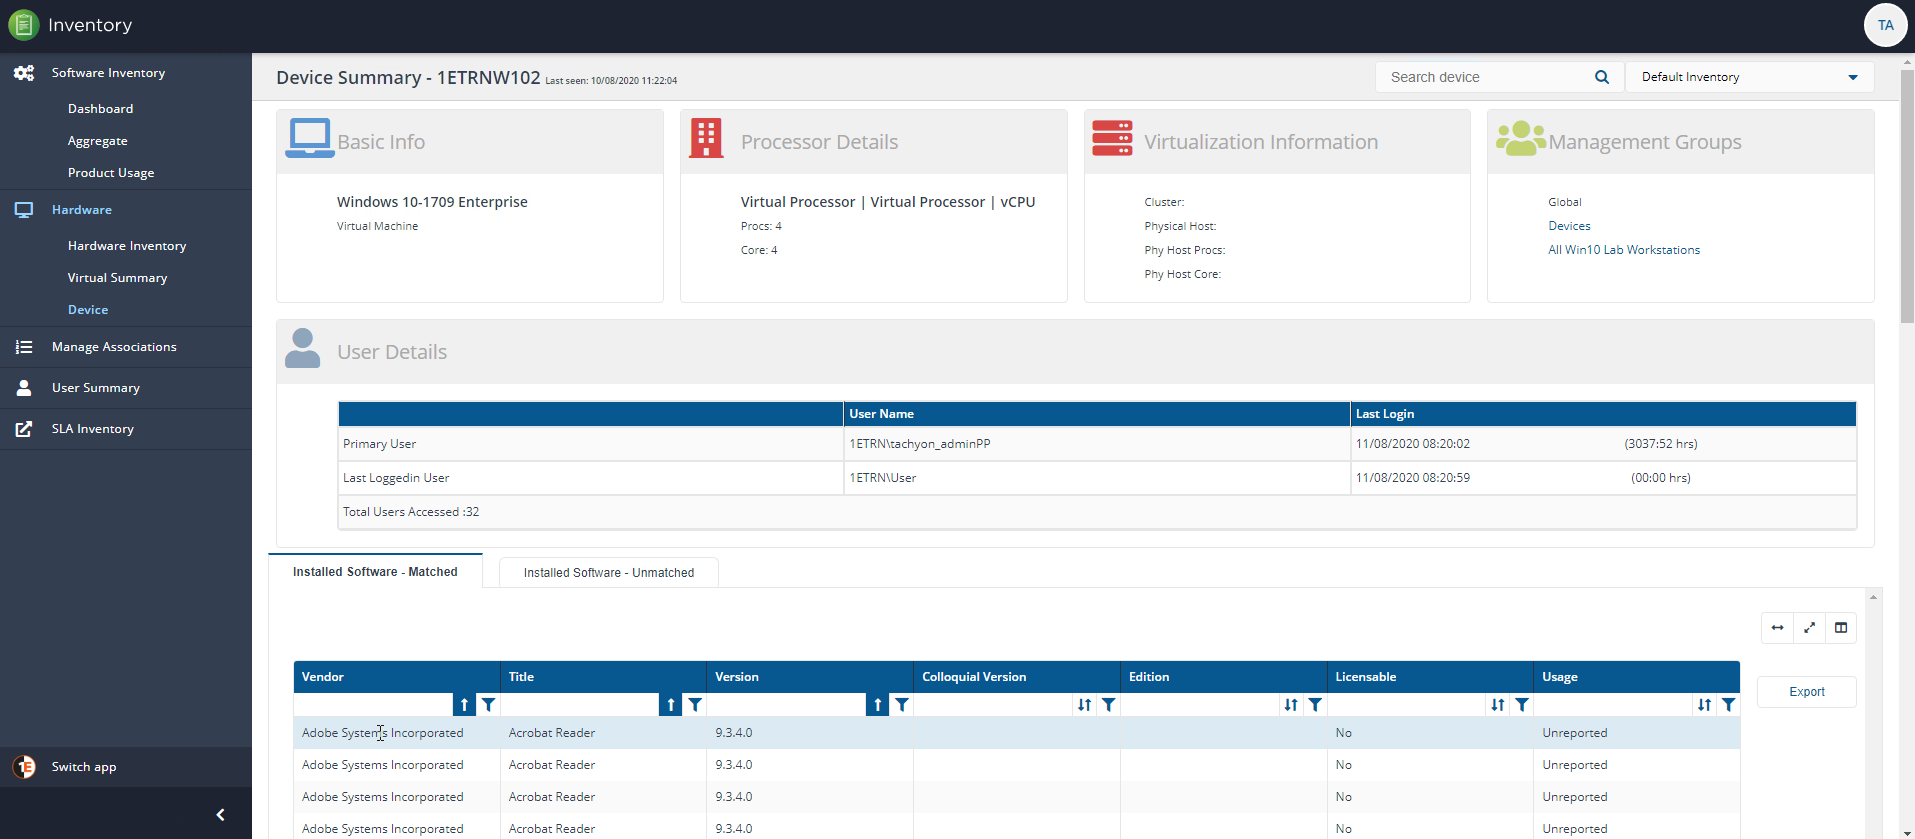This screenshot has width=1915, height=839.
Task: Click the Title filter input field
Action: coord(580,705)
